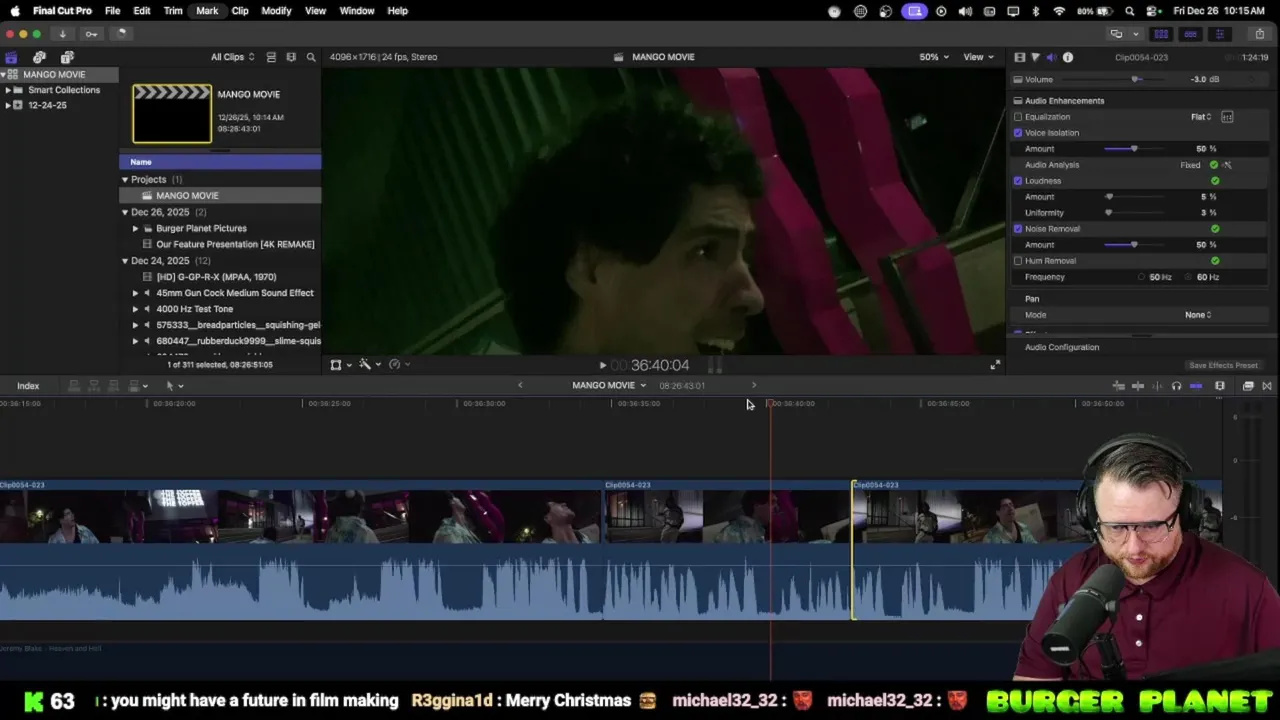Expand the Burger Planet Pictures clip
The height and width of the screenshot is (720, 1280).
[135, 228]
